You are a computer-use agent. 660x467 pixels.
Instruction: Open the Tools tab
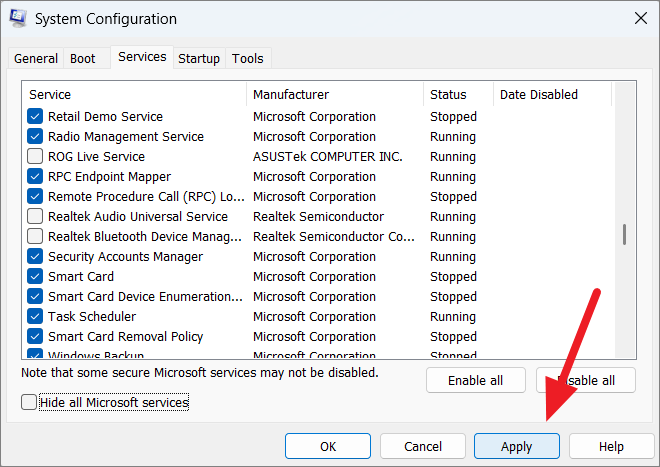coord(247,59)
